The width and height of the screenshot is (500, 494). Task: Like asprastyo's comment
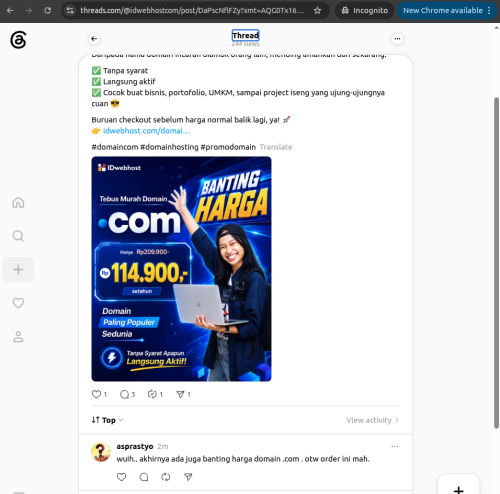[x=121, y=477]
